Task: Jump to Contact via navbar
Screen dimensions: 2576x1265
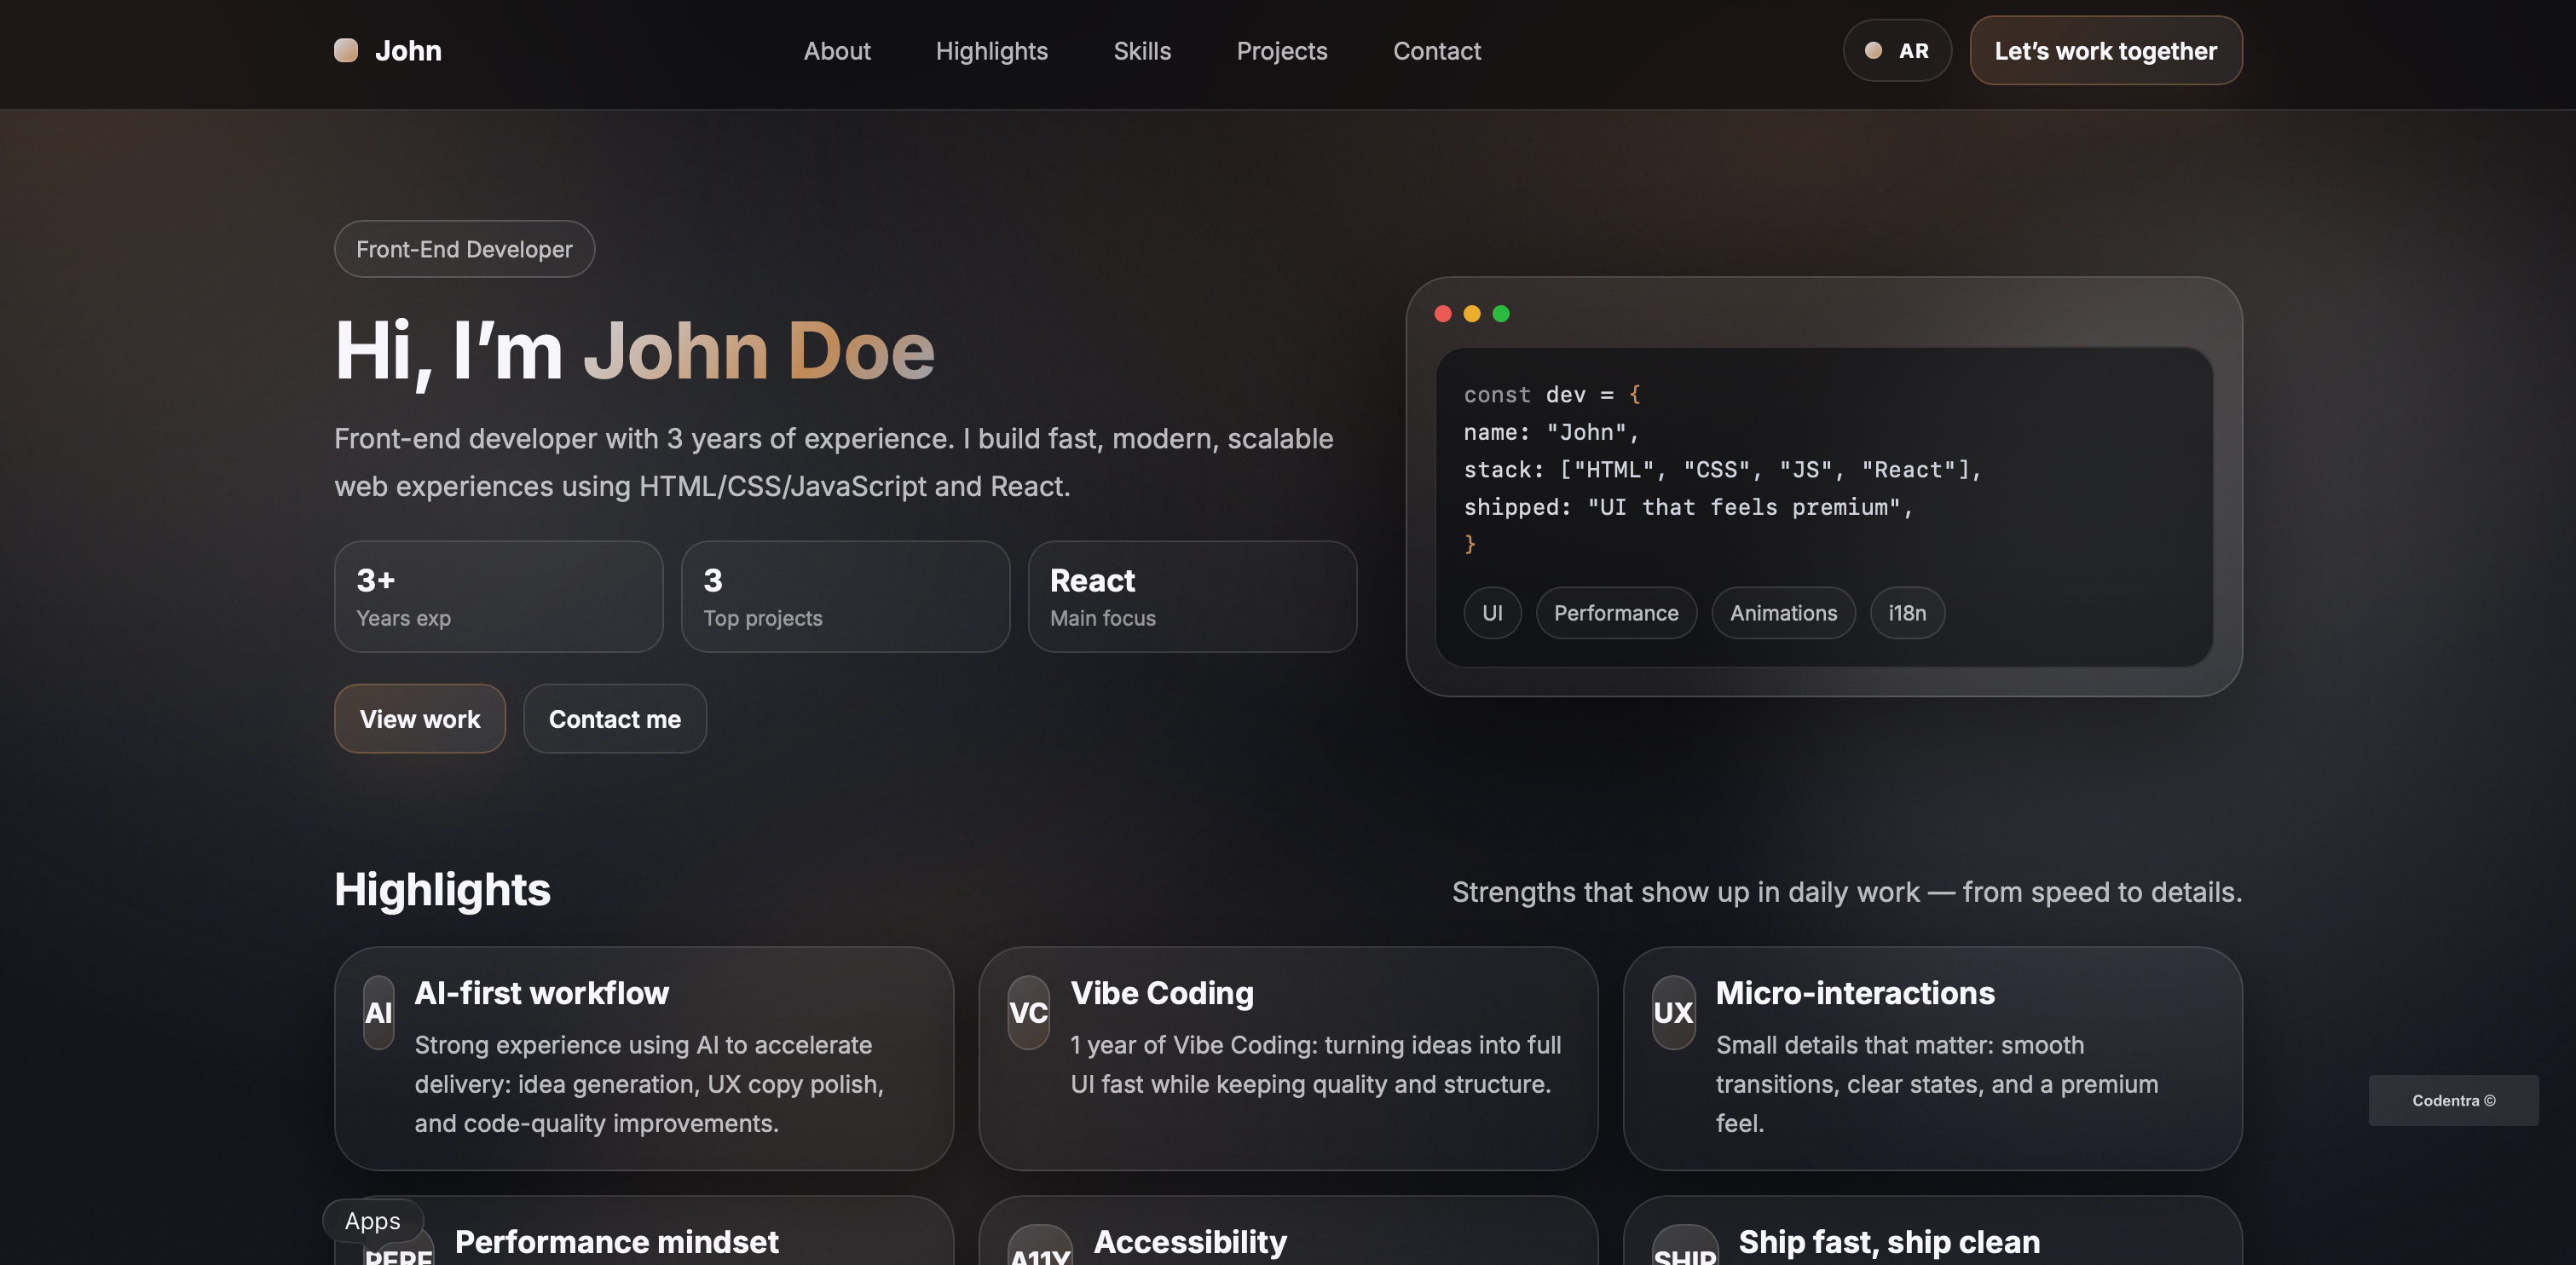Action: (1436, 51)
